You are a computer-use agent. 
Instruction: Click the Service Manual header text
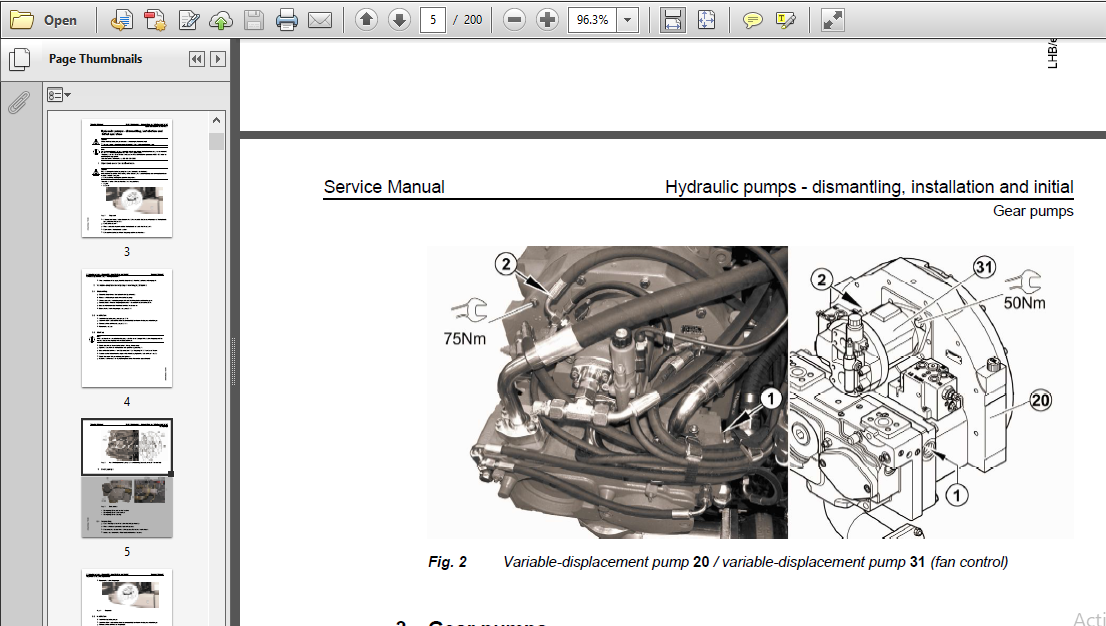click(x=384, y=187)
